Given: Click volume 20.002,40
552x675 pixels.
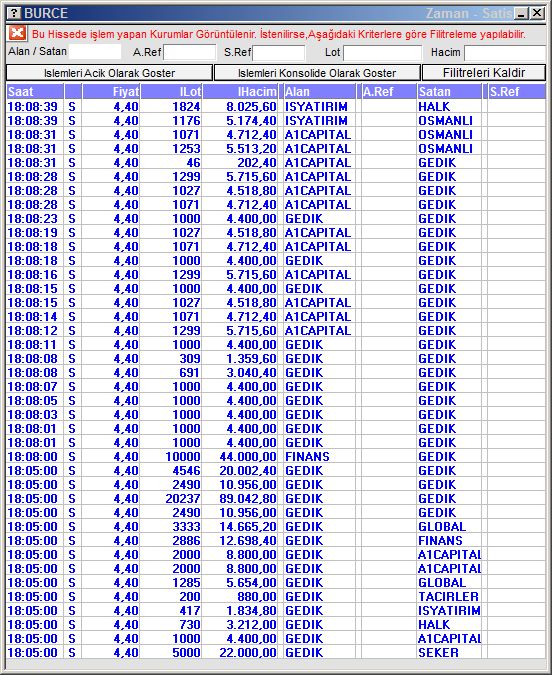Looking at the screenshot, I should pyautogui.click(x=248, y=471).
